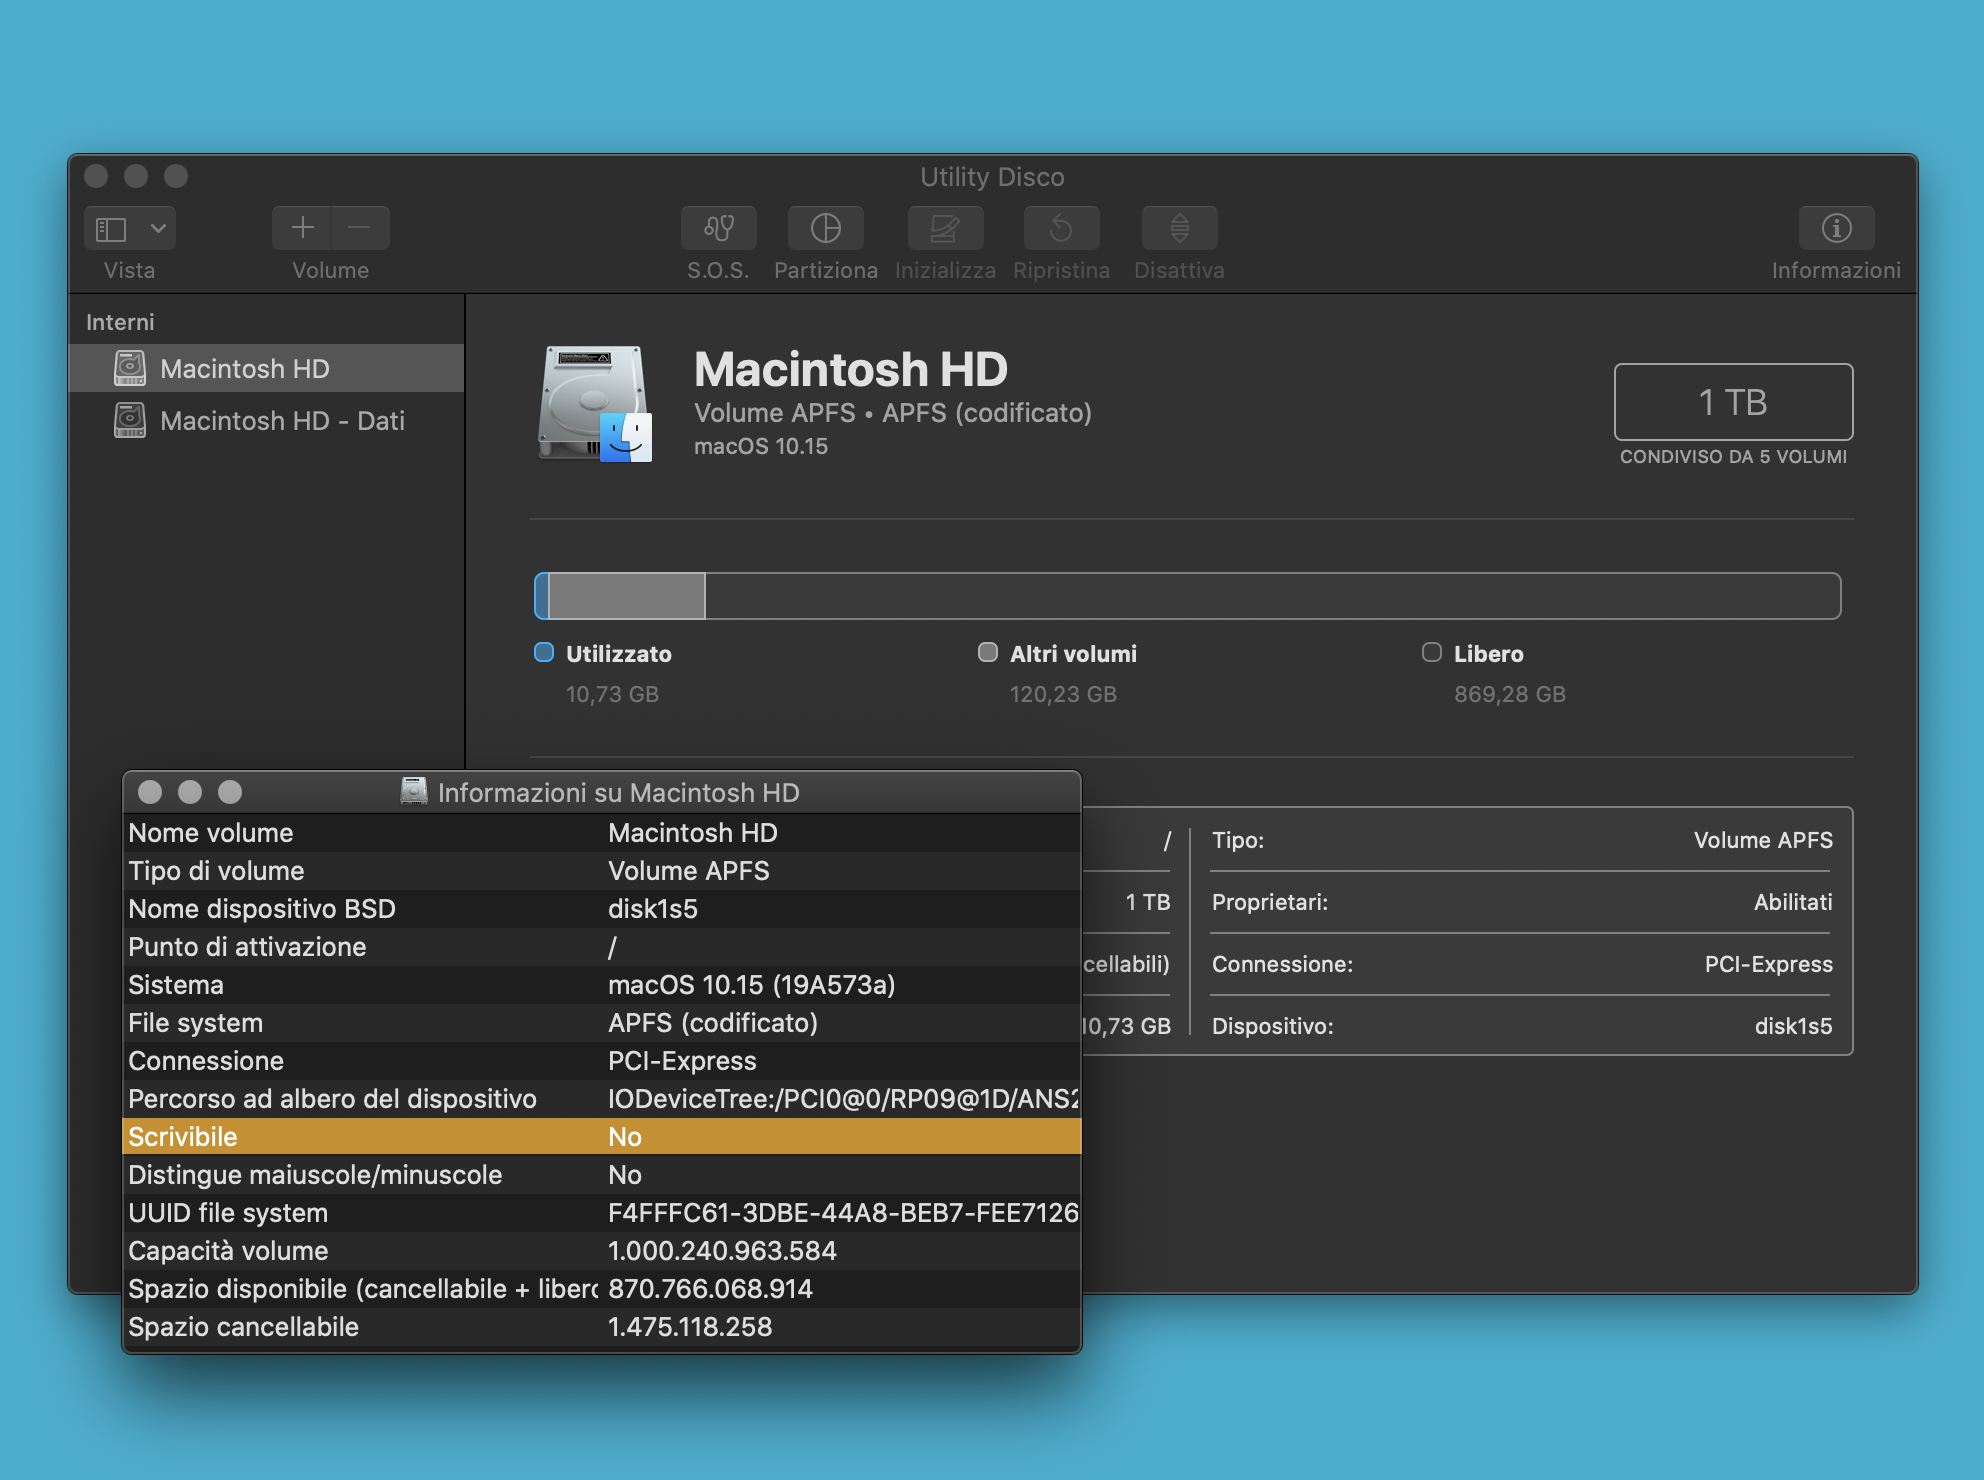This screenshot has width=1984, height=1480.
Task: Open the Partiziona tool
Action: [x=826, y=228]
